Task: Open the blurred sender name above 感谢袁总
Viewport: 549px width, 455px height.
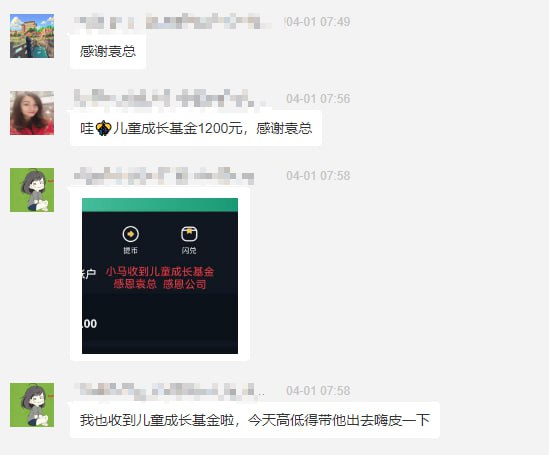Action: pyautogui.click(x=172, y=22)
